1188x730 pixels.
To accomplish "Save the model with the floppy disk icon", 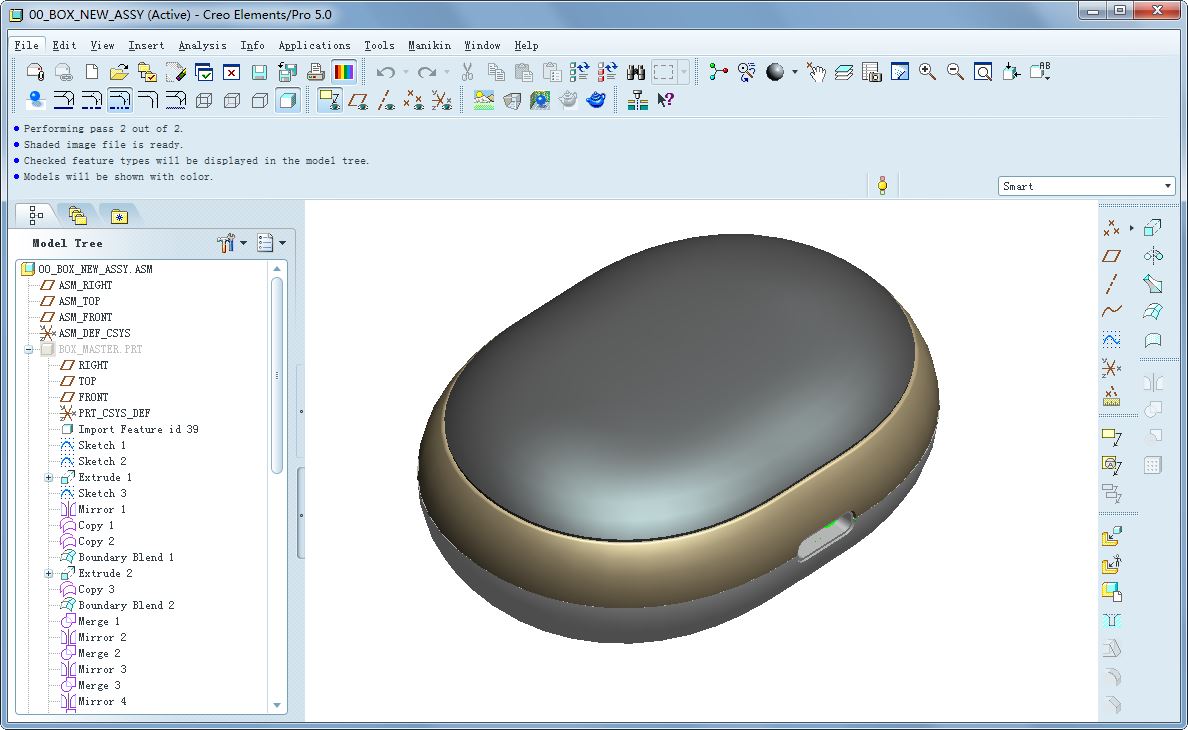I will click(259, 72).
